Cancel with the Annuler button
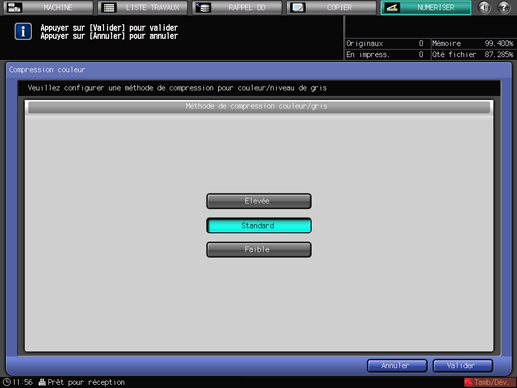This screenshot has height=388, width=517. point(397,366)
